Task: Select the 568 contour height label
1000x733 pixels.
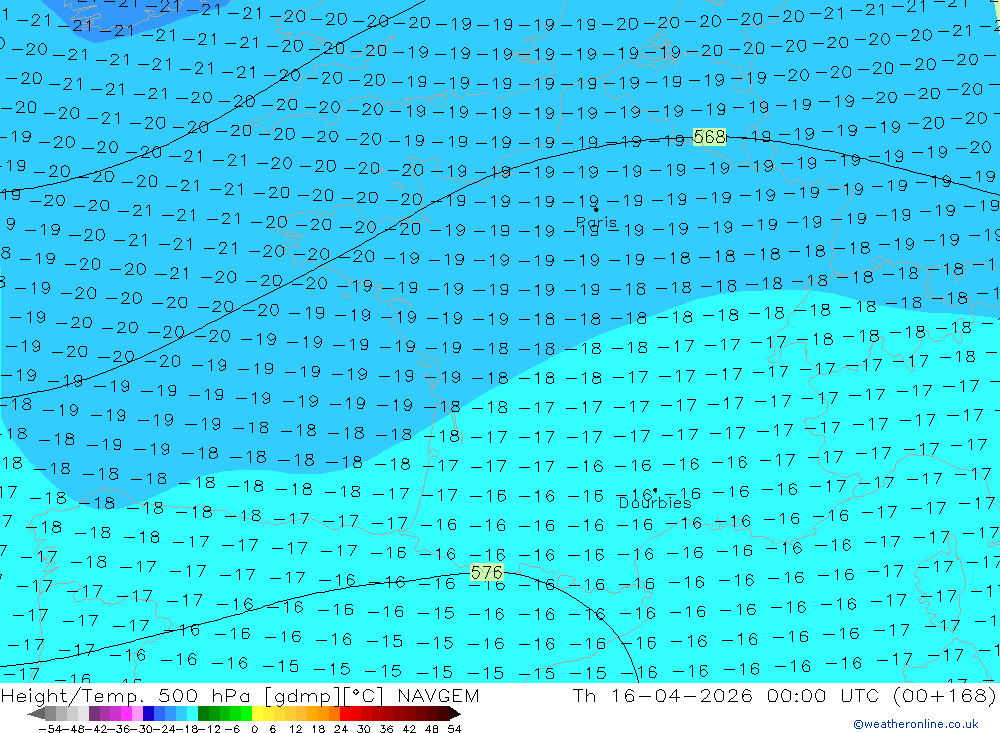Action: 709,137
